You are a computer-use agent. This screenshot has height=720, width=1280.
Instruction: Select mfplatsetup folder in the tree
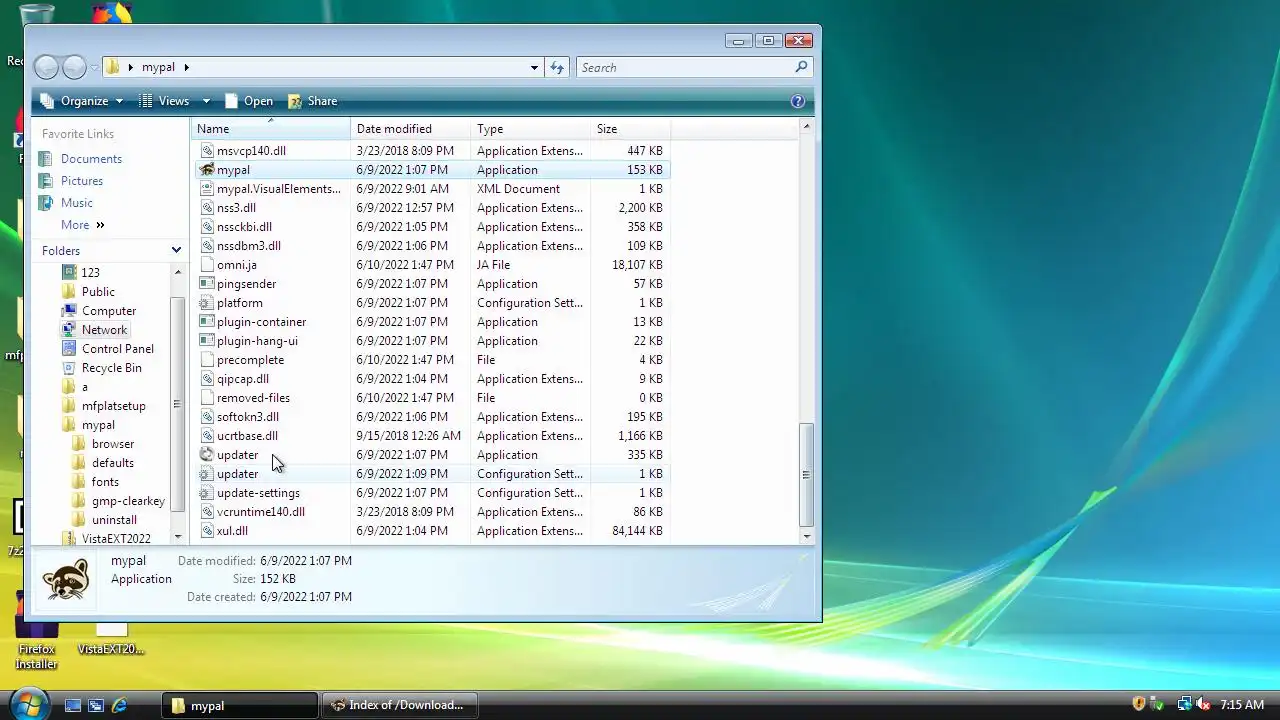click(x=113, y=406)
